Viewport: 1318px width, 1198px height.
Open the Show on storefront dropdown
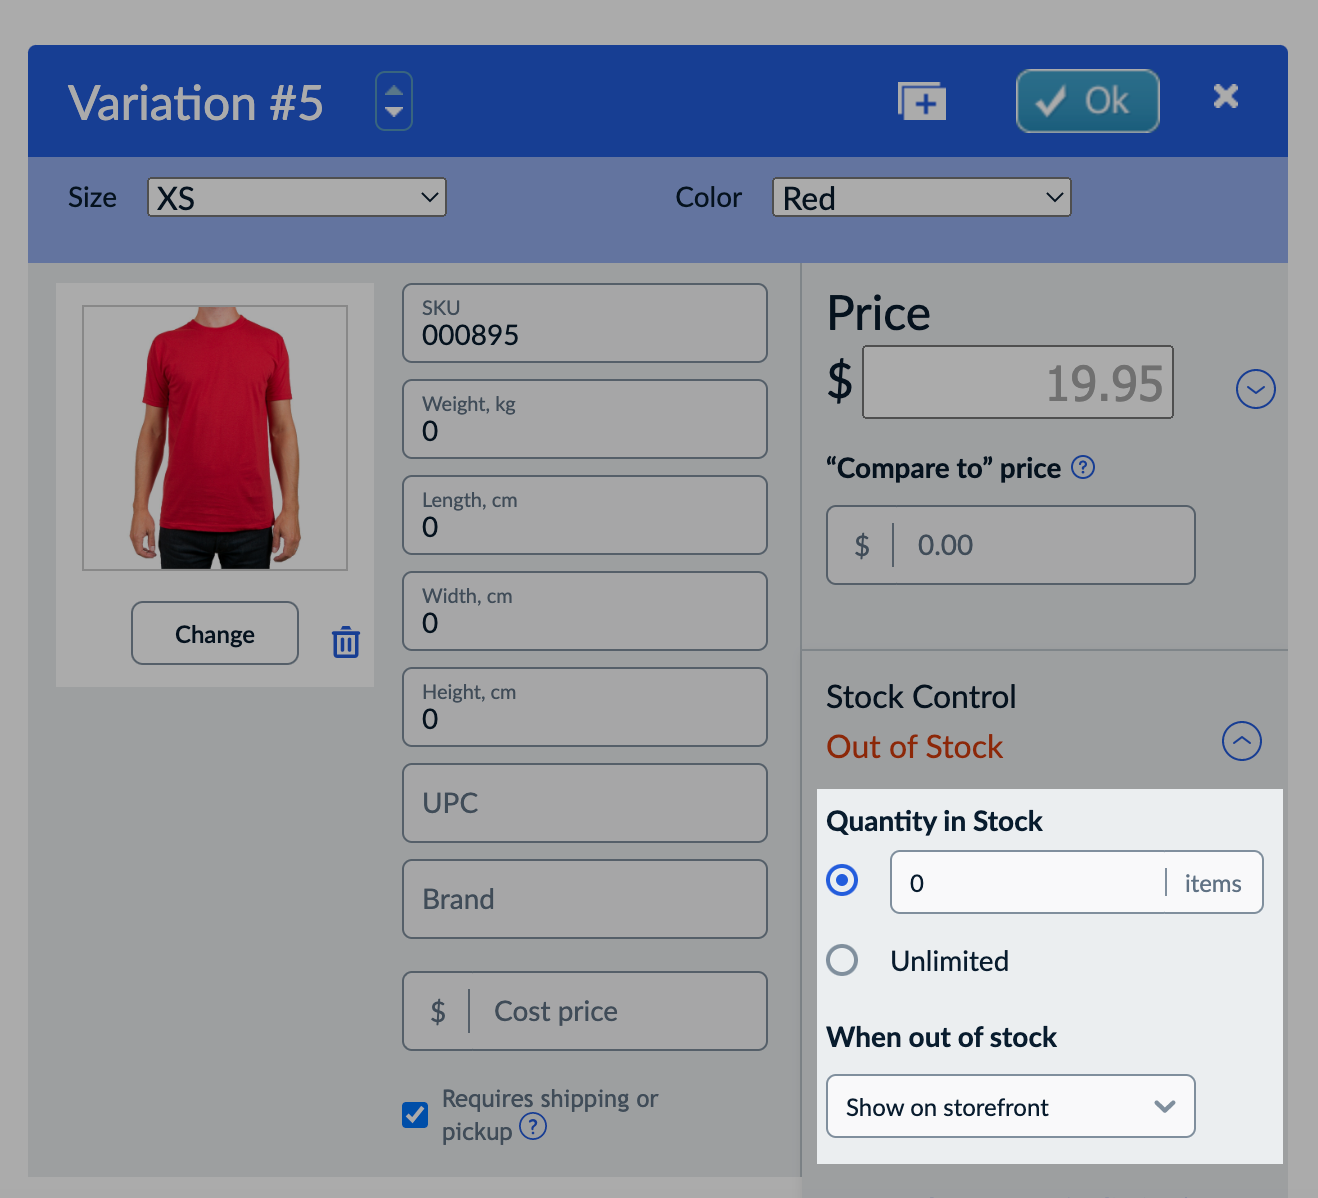(x=1011, y=1106)
